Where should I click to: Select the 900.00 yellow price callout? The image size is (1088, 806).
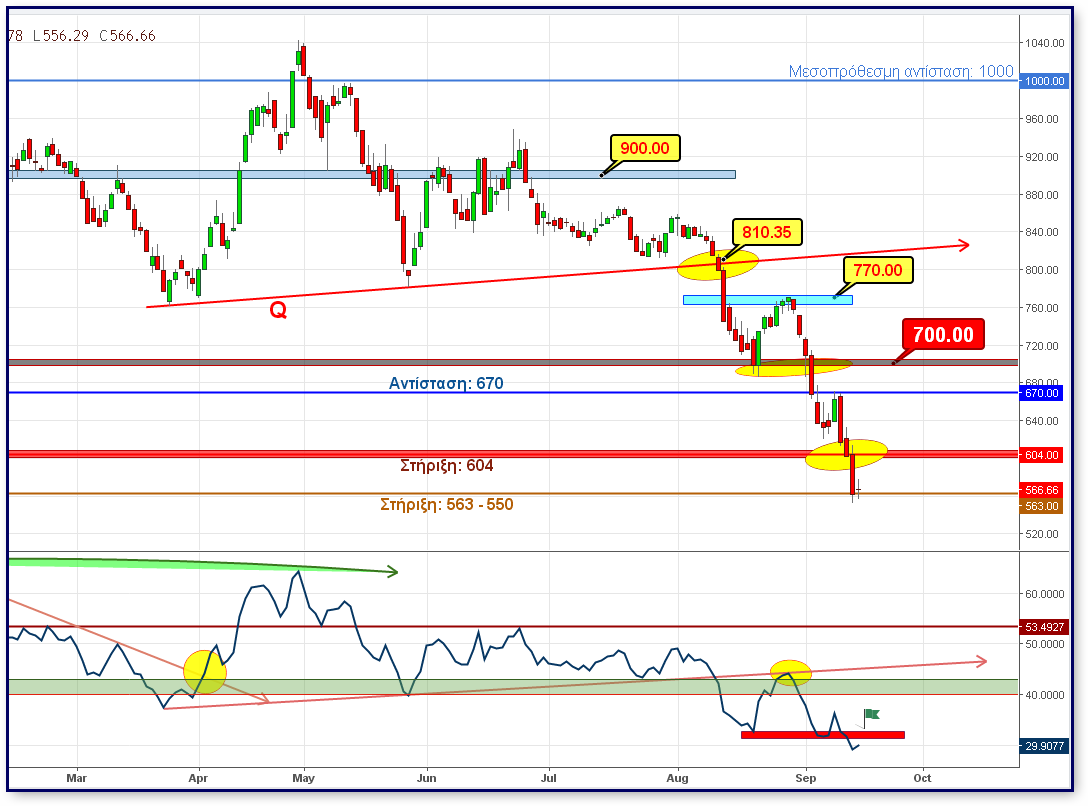(645, 148)
